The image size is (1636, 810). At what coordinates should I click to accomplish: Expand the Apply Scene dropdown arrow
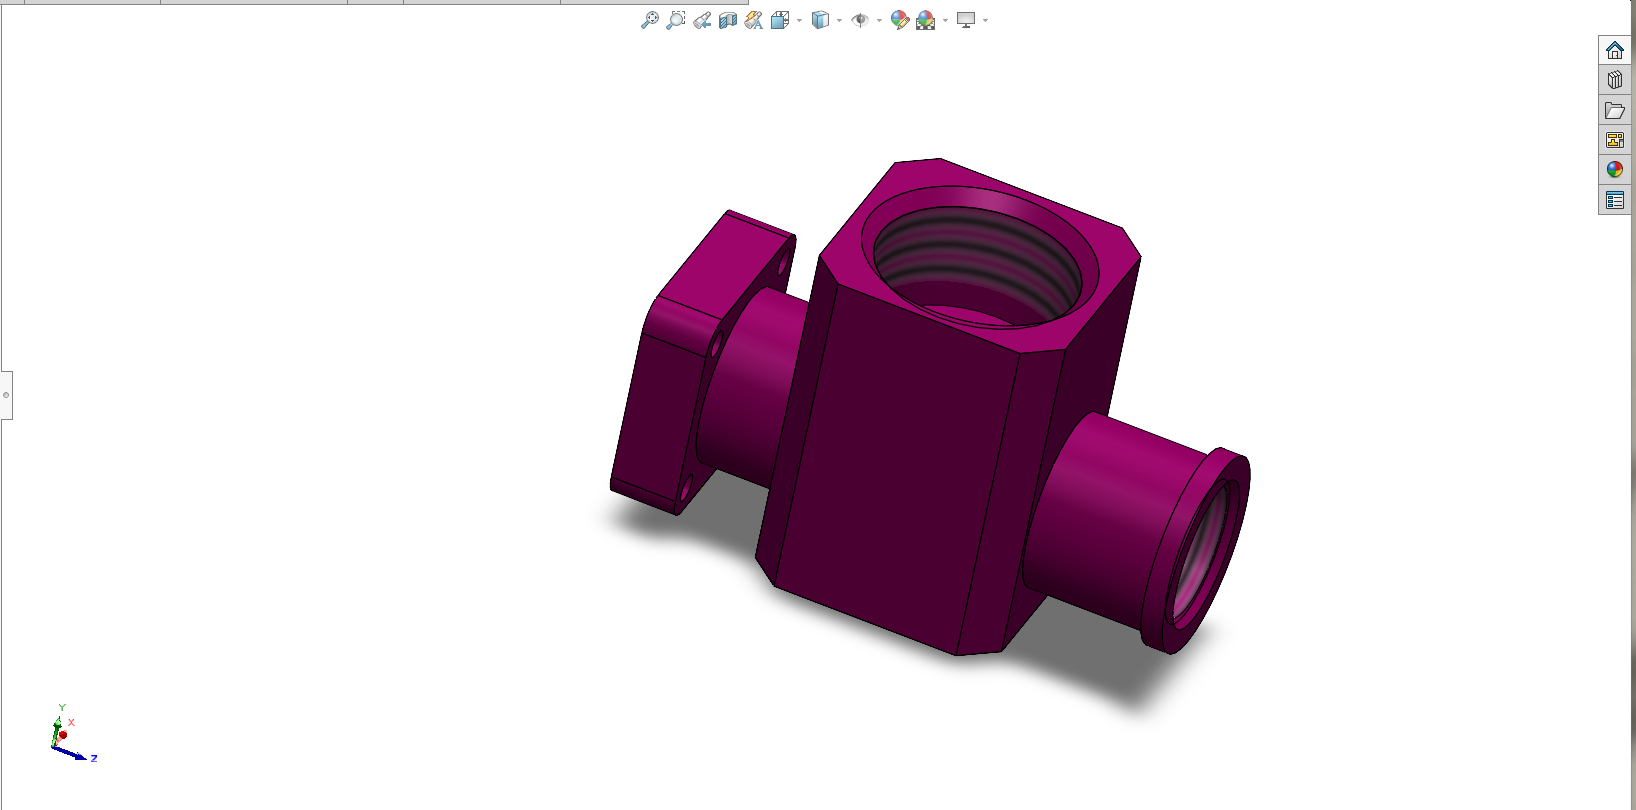(945, 21)
